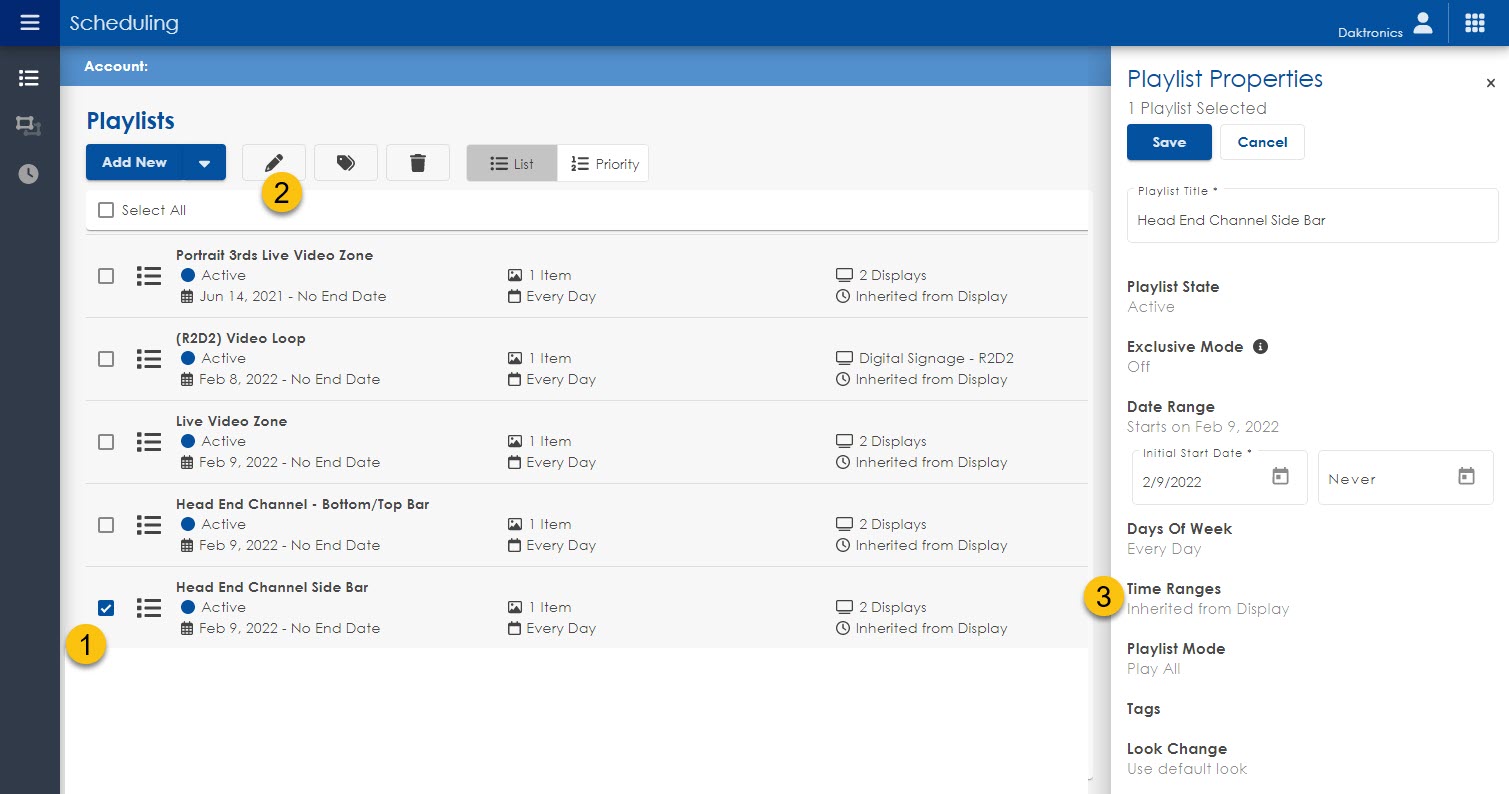The height and width of the screenshot is (794, 1509).
Task: Open the Initial Start Date calendar picker
Action: 1280,477
